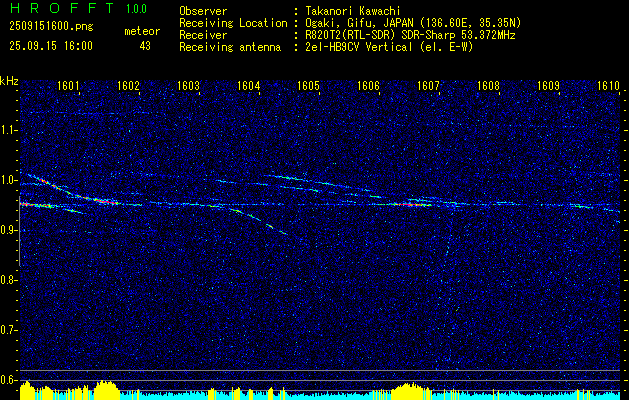Click the 0.7 kHz axis label
The width and height of the screenshot is (629, 400).
tap(9, 330)
